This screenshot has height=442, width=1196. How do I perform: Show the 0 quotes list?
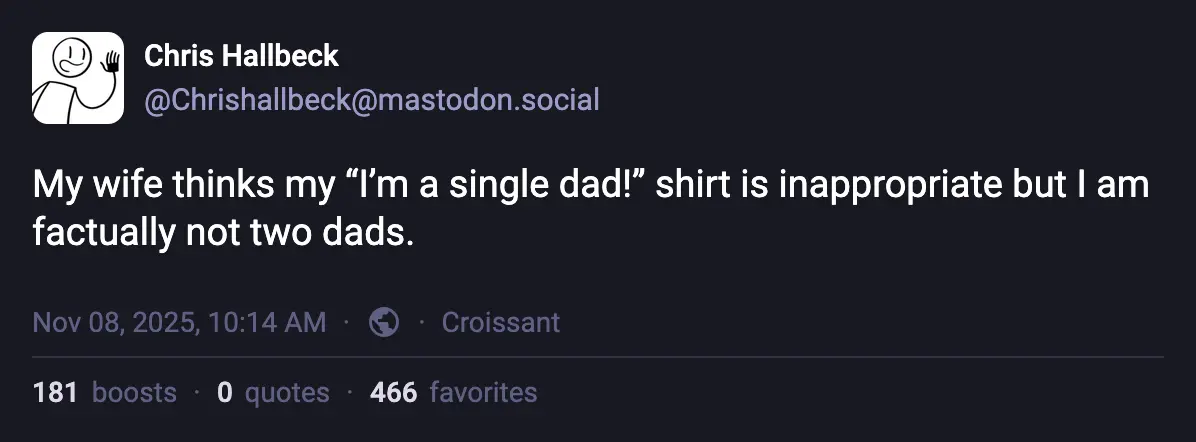point(272,393)
